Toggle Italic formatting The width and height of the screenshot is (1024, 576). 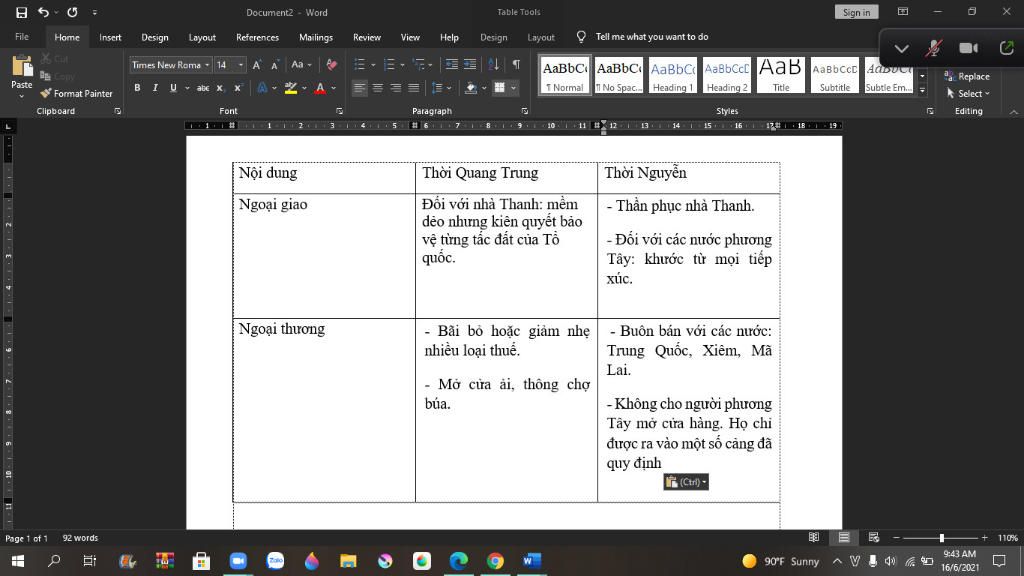155,88
